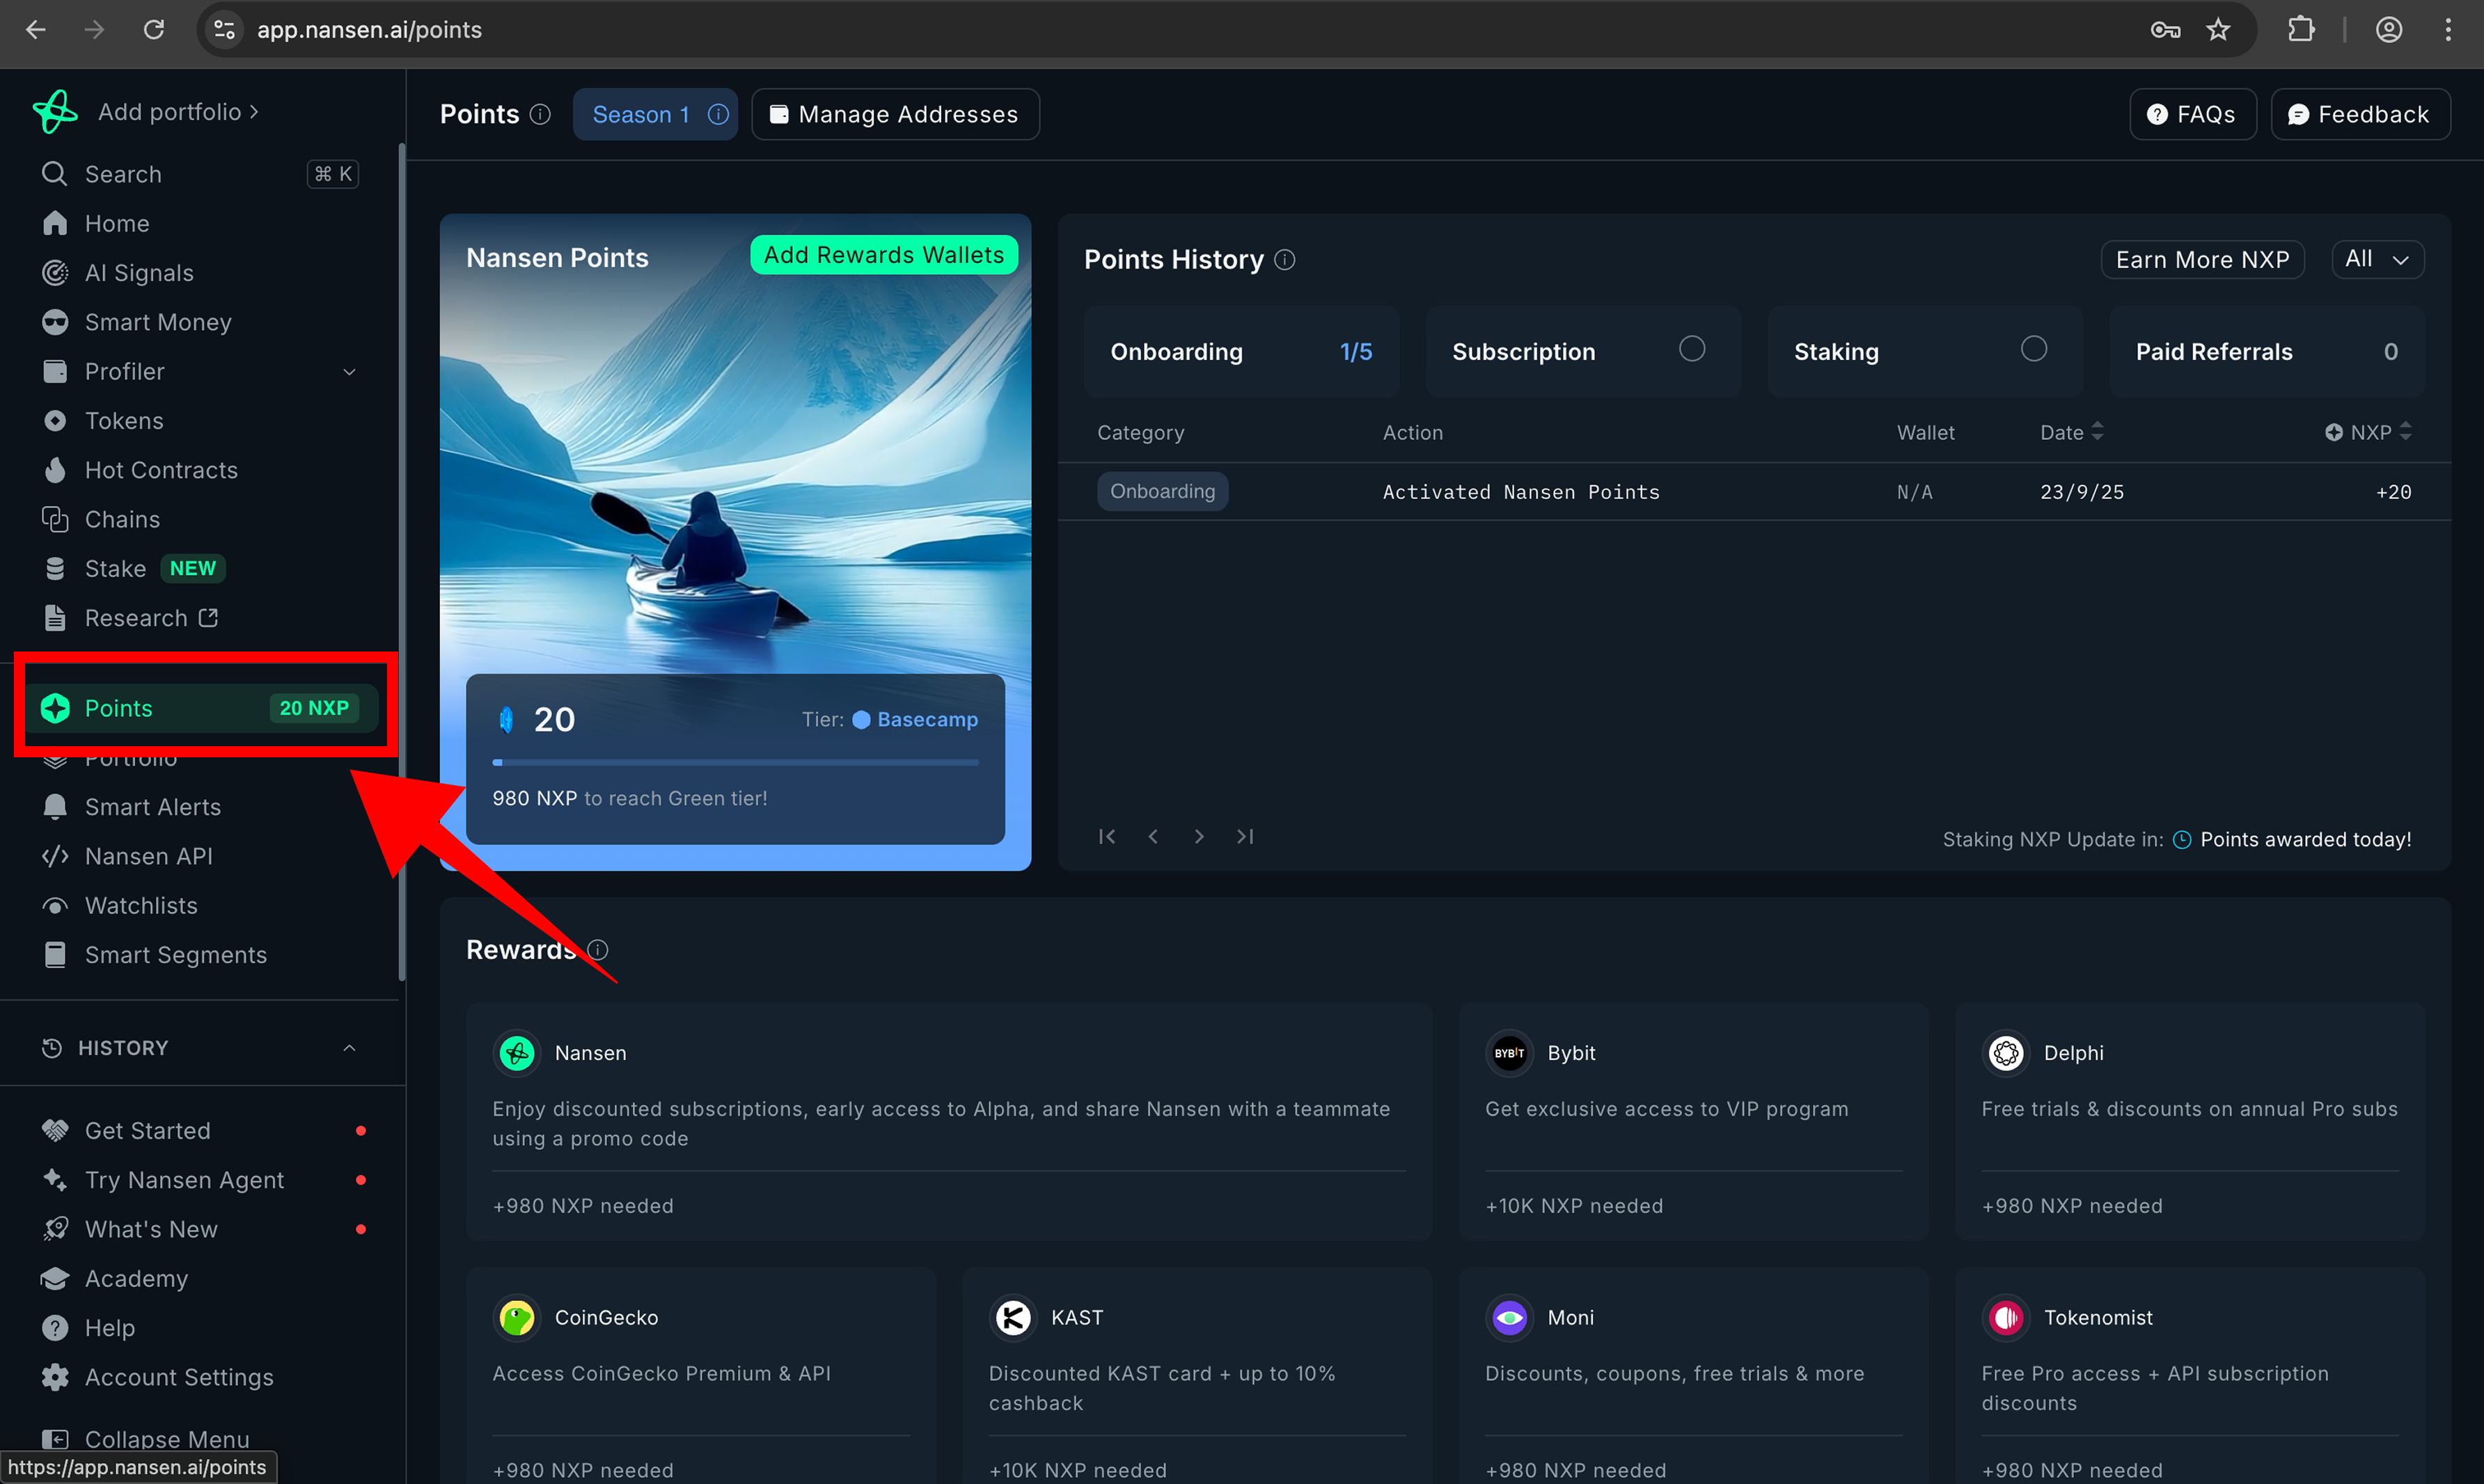Select the Paid Referrals tab
The image size is (2484, 1484).
coord(2267,352)
